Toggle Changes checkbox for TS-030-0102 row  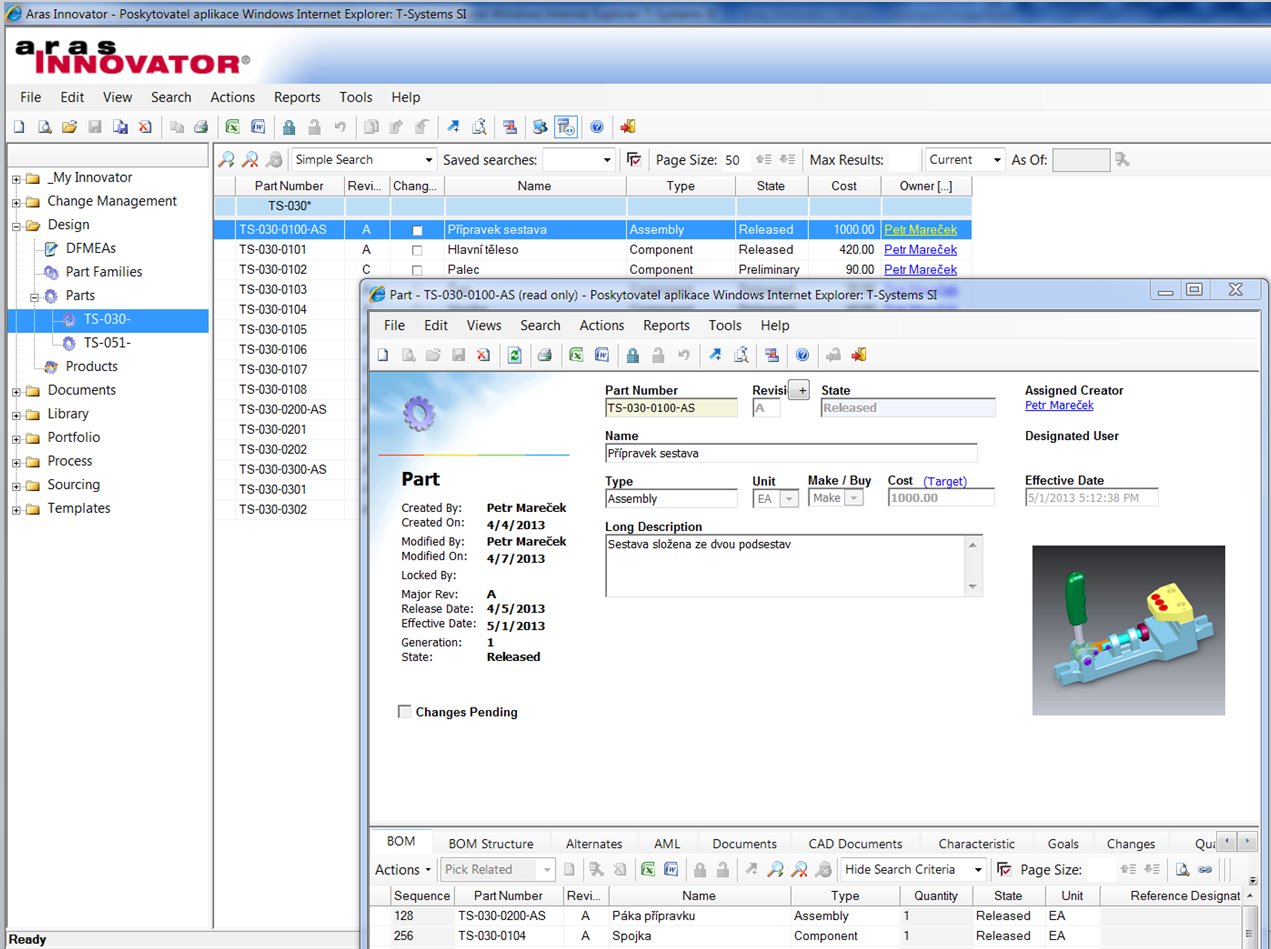tap(417, 270)
